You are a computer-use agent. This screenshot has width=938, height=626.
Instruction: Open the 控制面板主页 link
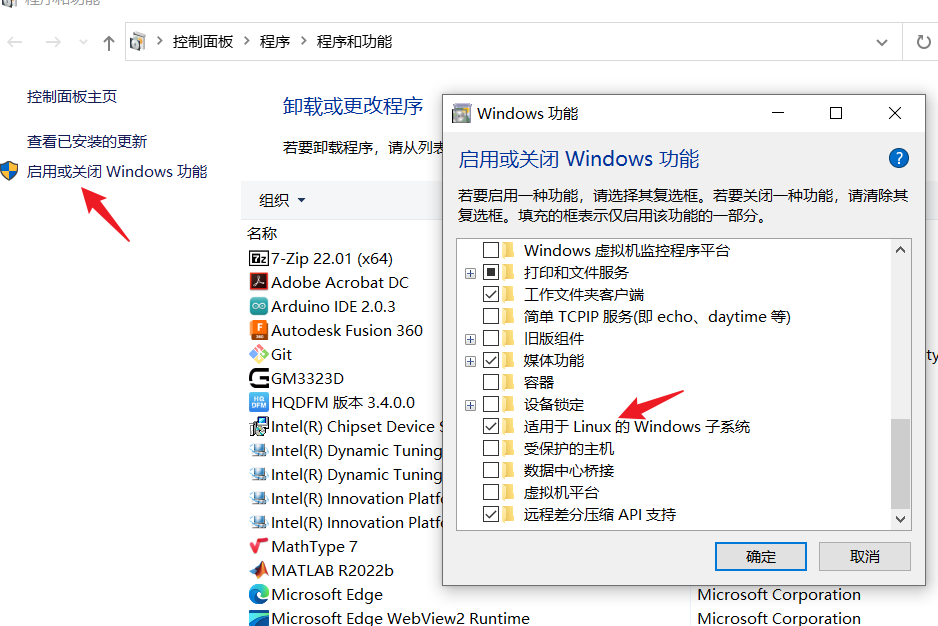72,96
